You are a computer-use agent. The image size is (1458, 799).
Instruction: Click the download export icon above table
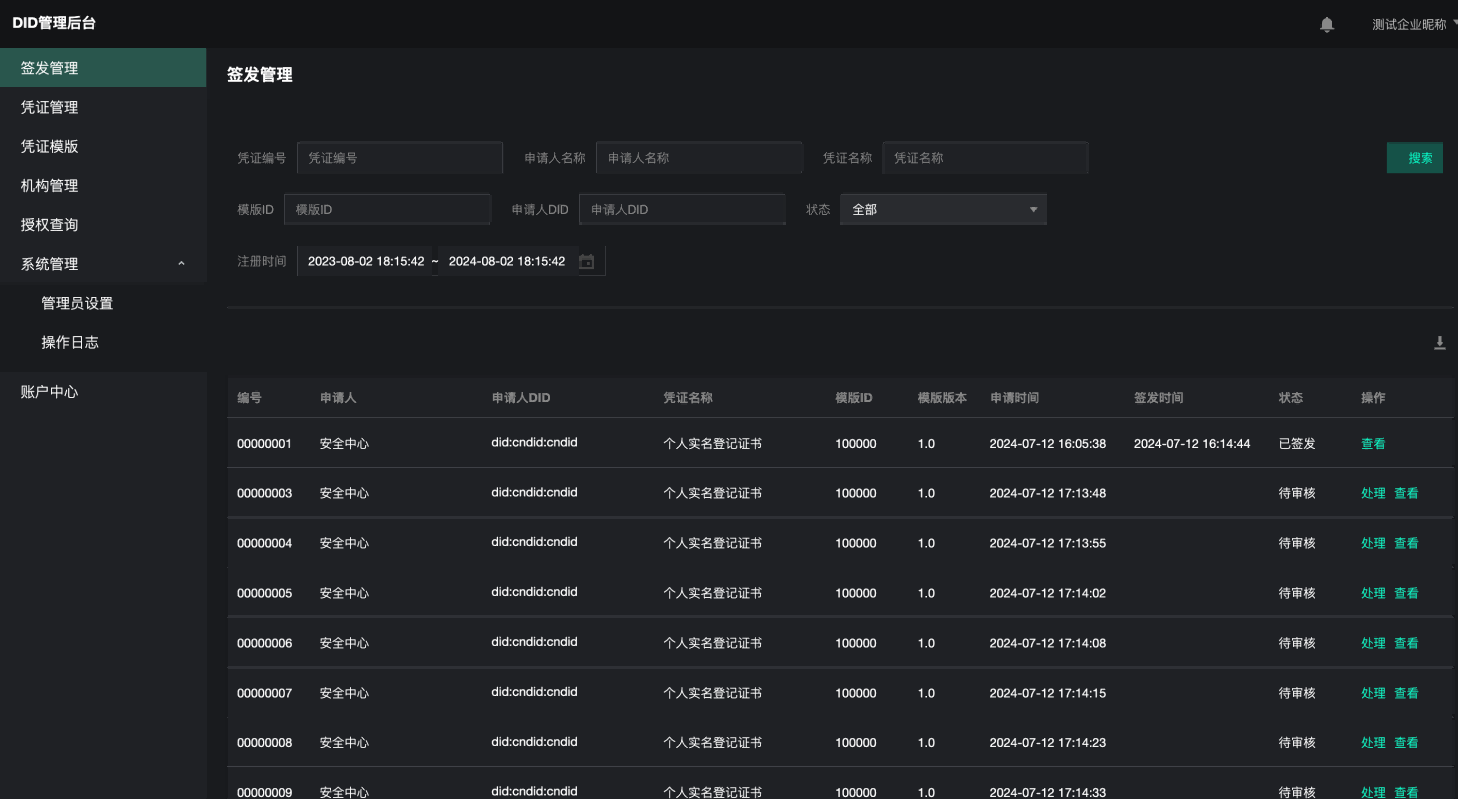tap(1440, 343)
